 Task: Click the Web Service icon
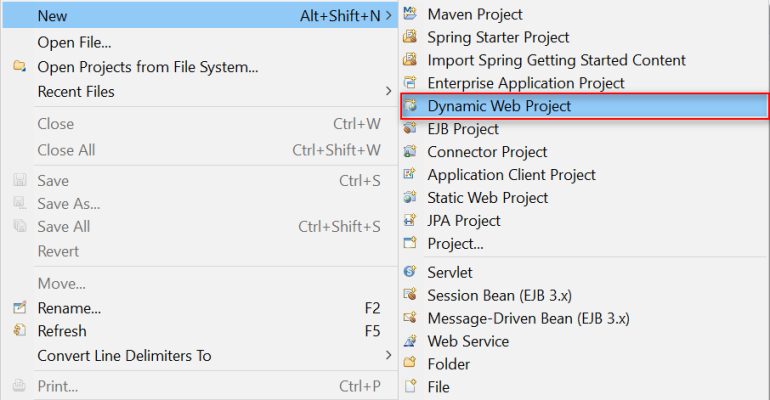410,341
